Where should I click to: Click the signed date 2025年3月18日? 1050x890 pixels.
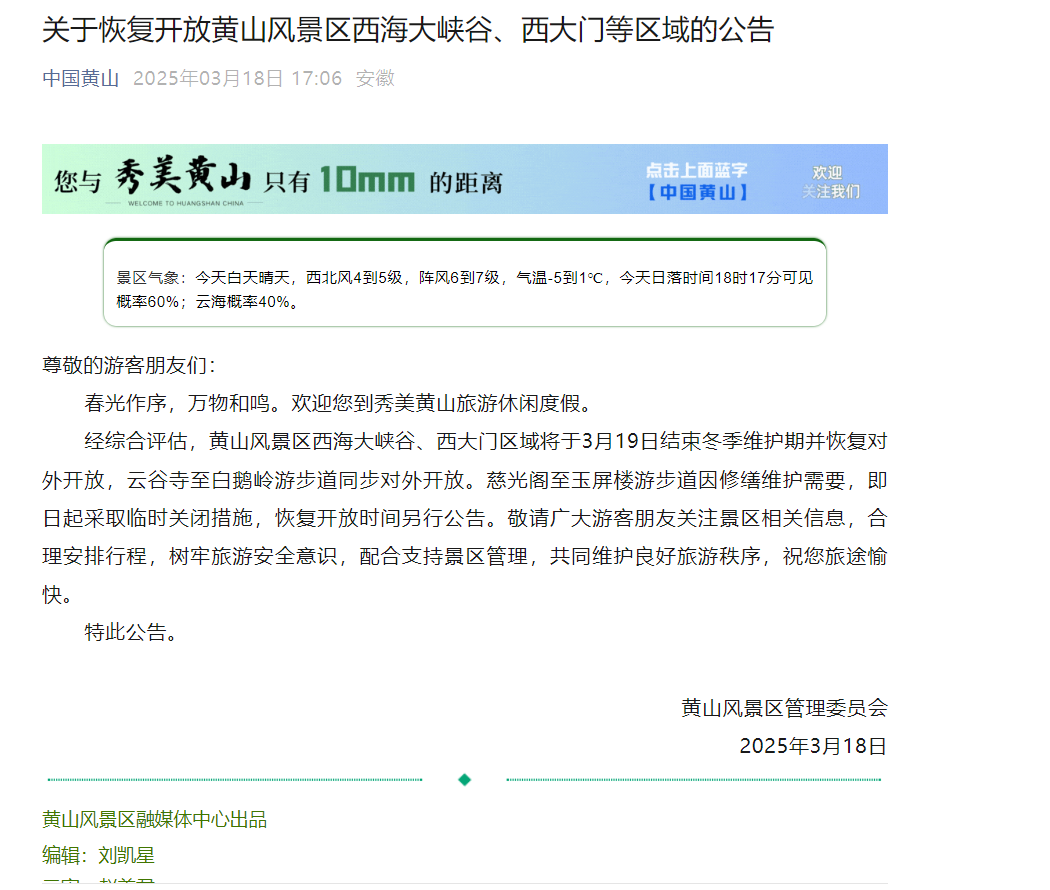(x=812, y=746)
